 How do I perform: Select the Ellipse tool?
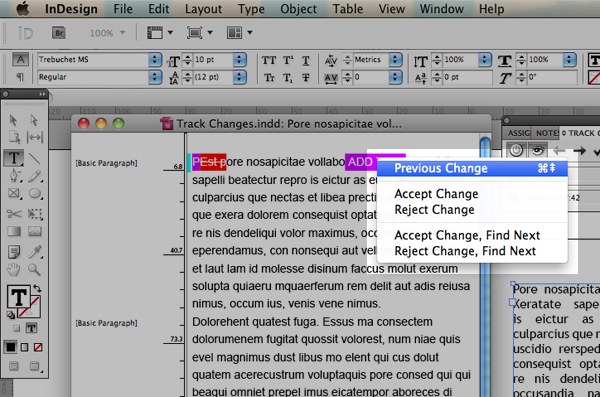click(x=35, y=193)
